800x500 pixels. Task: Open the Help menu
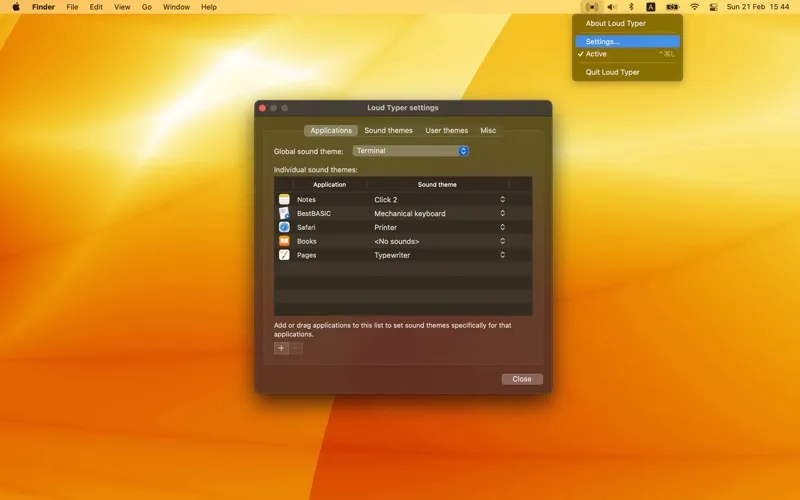click(x=209, y=7)
